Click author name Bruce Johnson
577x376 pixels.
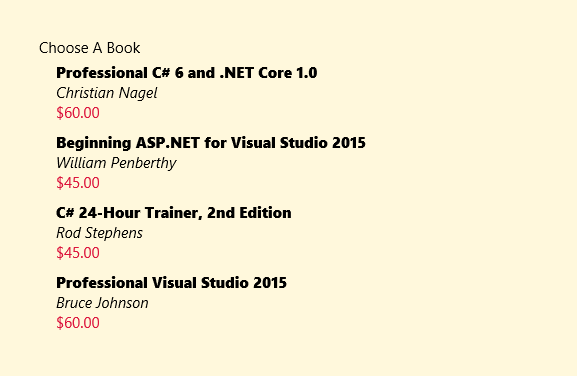pyautogui.click(x=102, y=303)
